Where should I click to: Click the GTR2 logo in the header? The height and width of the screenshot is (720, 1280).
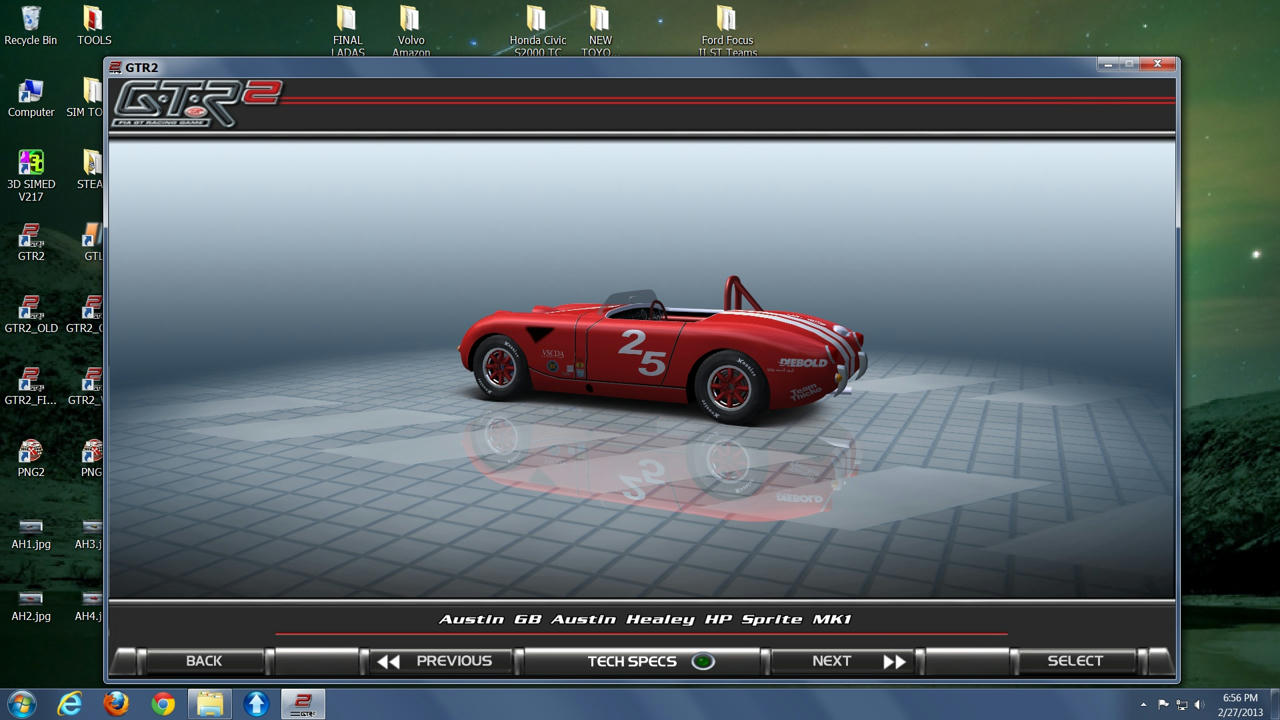click(196, 104)
